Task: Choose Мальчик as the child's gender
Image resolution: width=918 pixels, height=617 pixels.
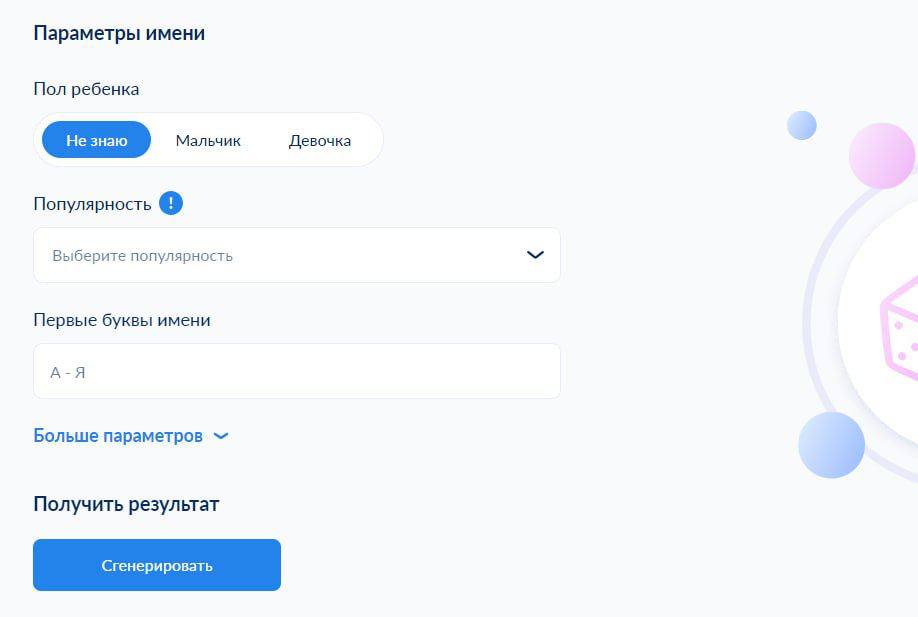Action: point(208,140)
